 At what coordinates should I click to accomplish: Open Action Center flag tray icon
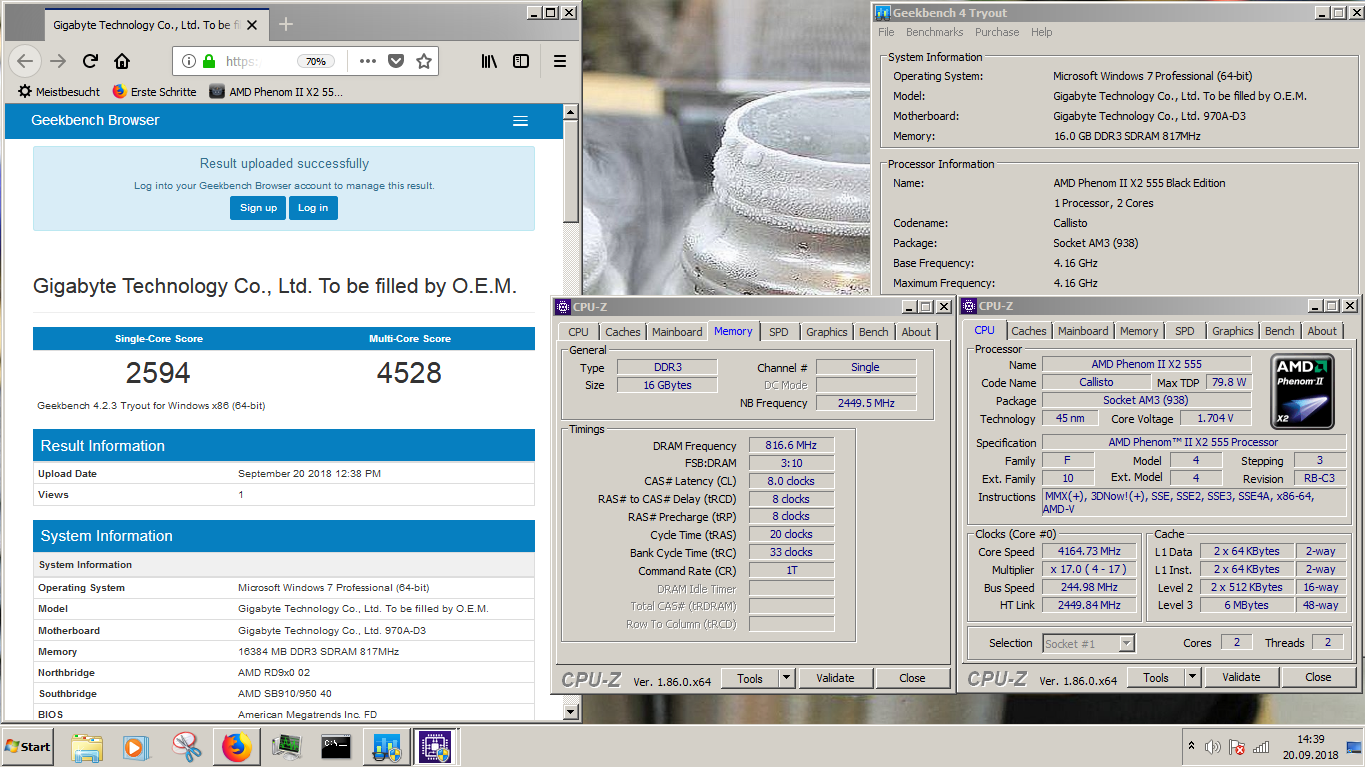[1237, 747]
